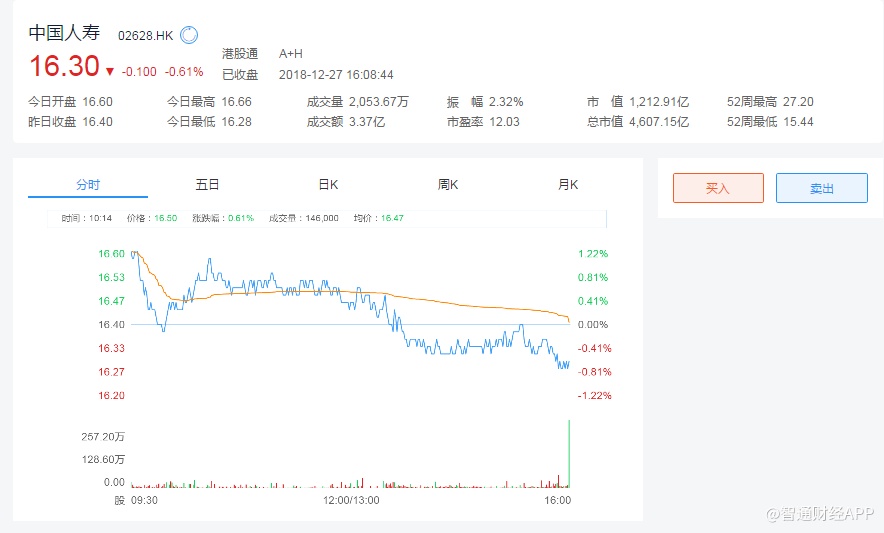Click the large 16.30 current price
The width and height of the screenshot is (884, 533).
[x=64, y=67]
